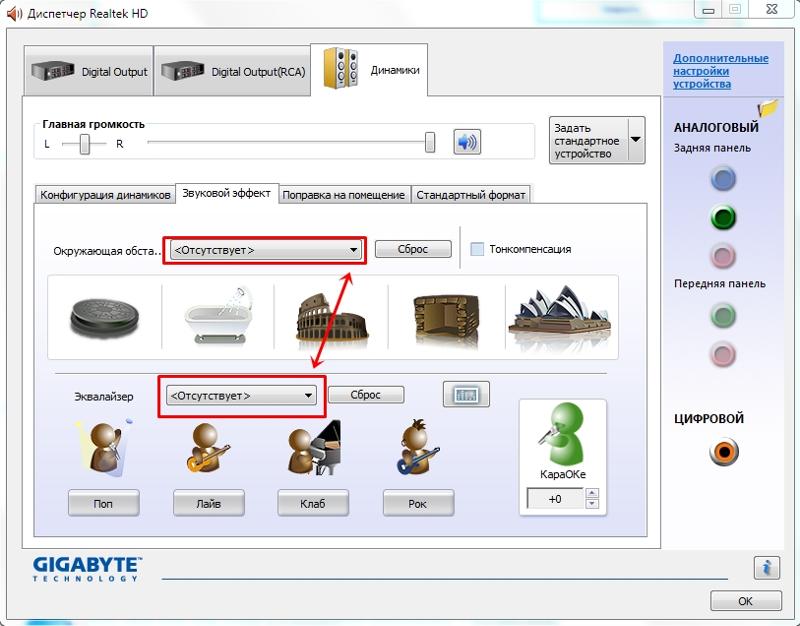Viewport: 800px width, 626px height.
Task: Click the Pop singer equalizer icon
Action: coord(104,449)
